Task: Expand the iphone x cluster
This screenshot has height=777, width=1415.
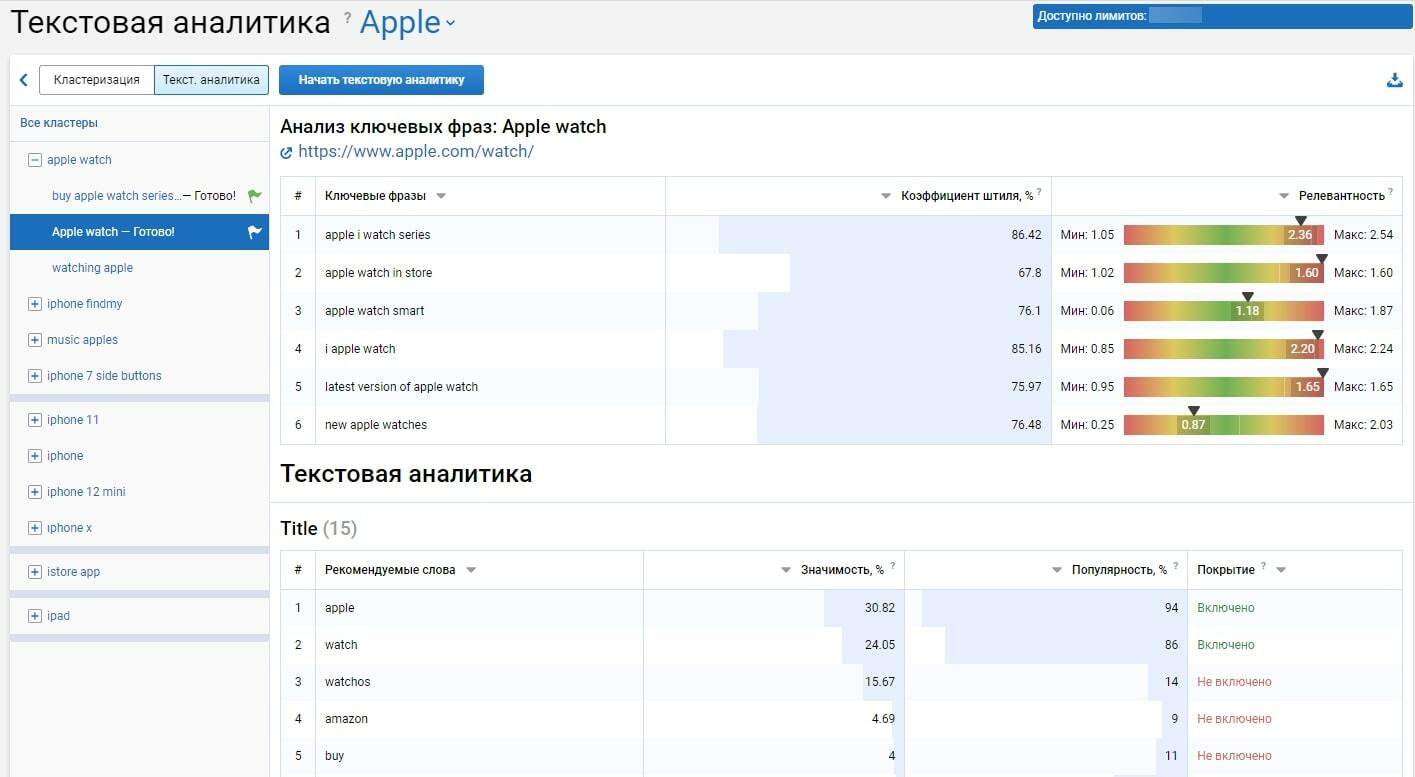Action: [x=35, y=528]
